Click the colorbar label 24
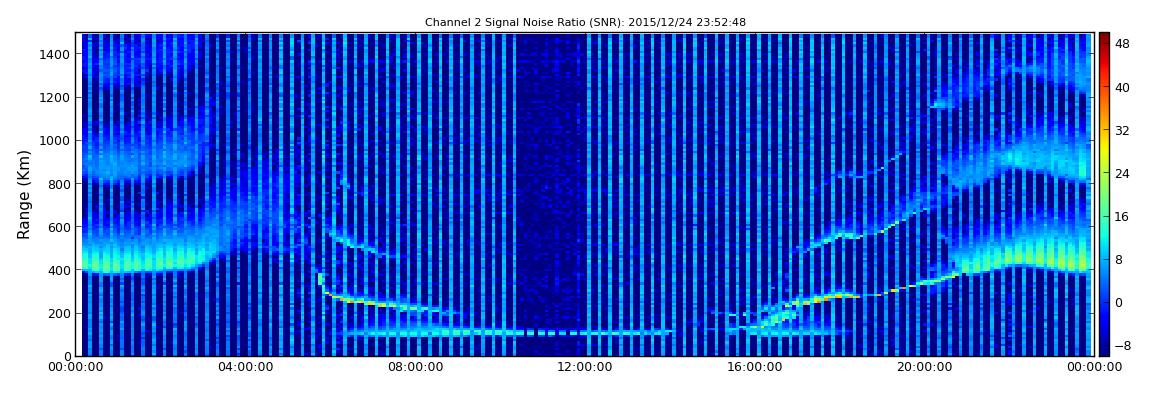Image resolution: width=1150 pixels, height=407 pixels. tap(1123, 174)
